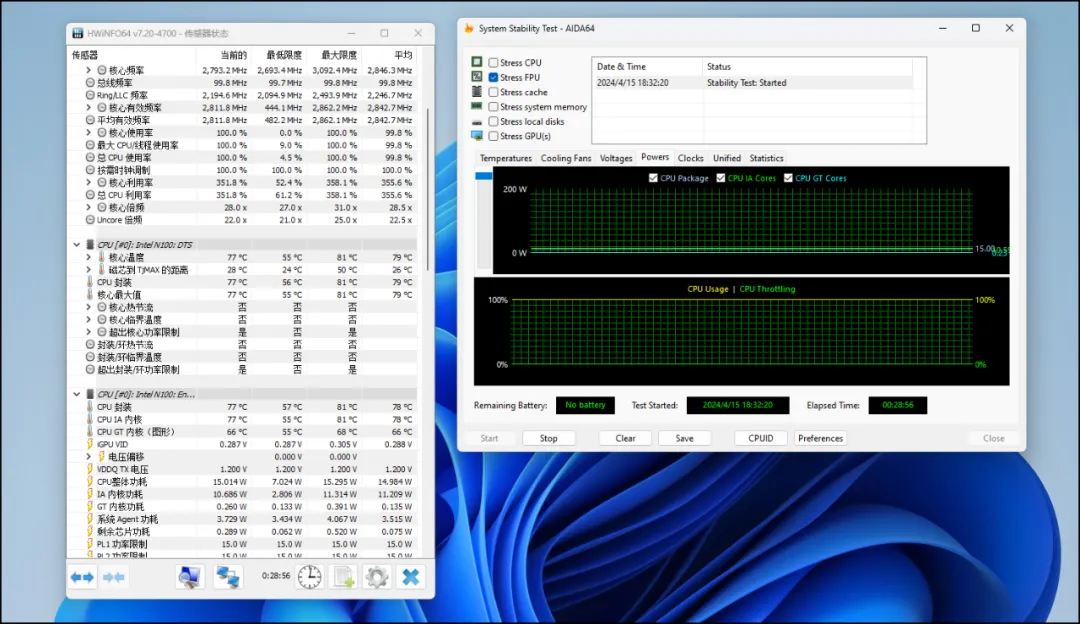The image size is (1080, 624).
Task: Open the HWiNFO summary monitor-with-magnifier icon
Action: [x=189, y=577]
